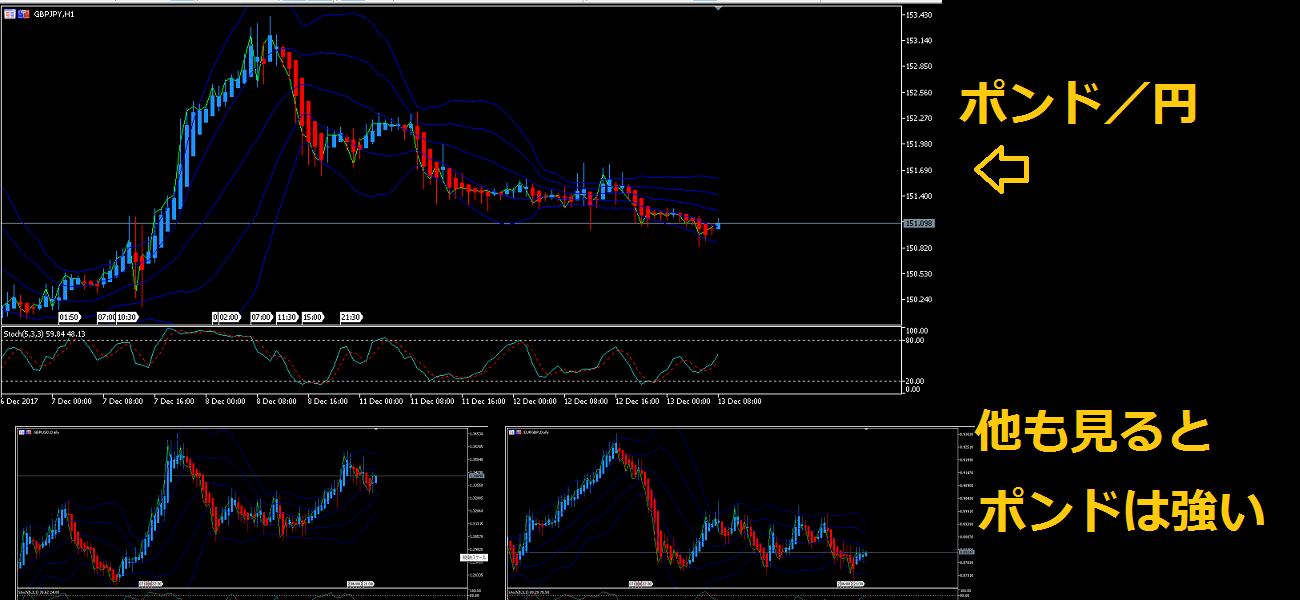
Task: Click the EURGBP chart shift triangle marker
Action: [x=866, y=429]
